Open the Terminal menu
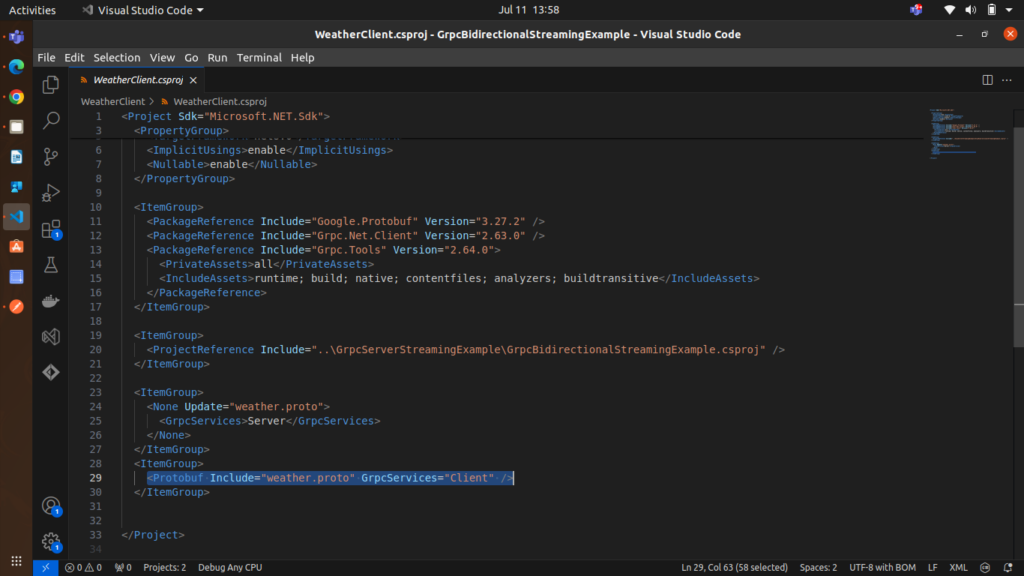This screenshot has height=576, width=1024. [x=258, y=58]
